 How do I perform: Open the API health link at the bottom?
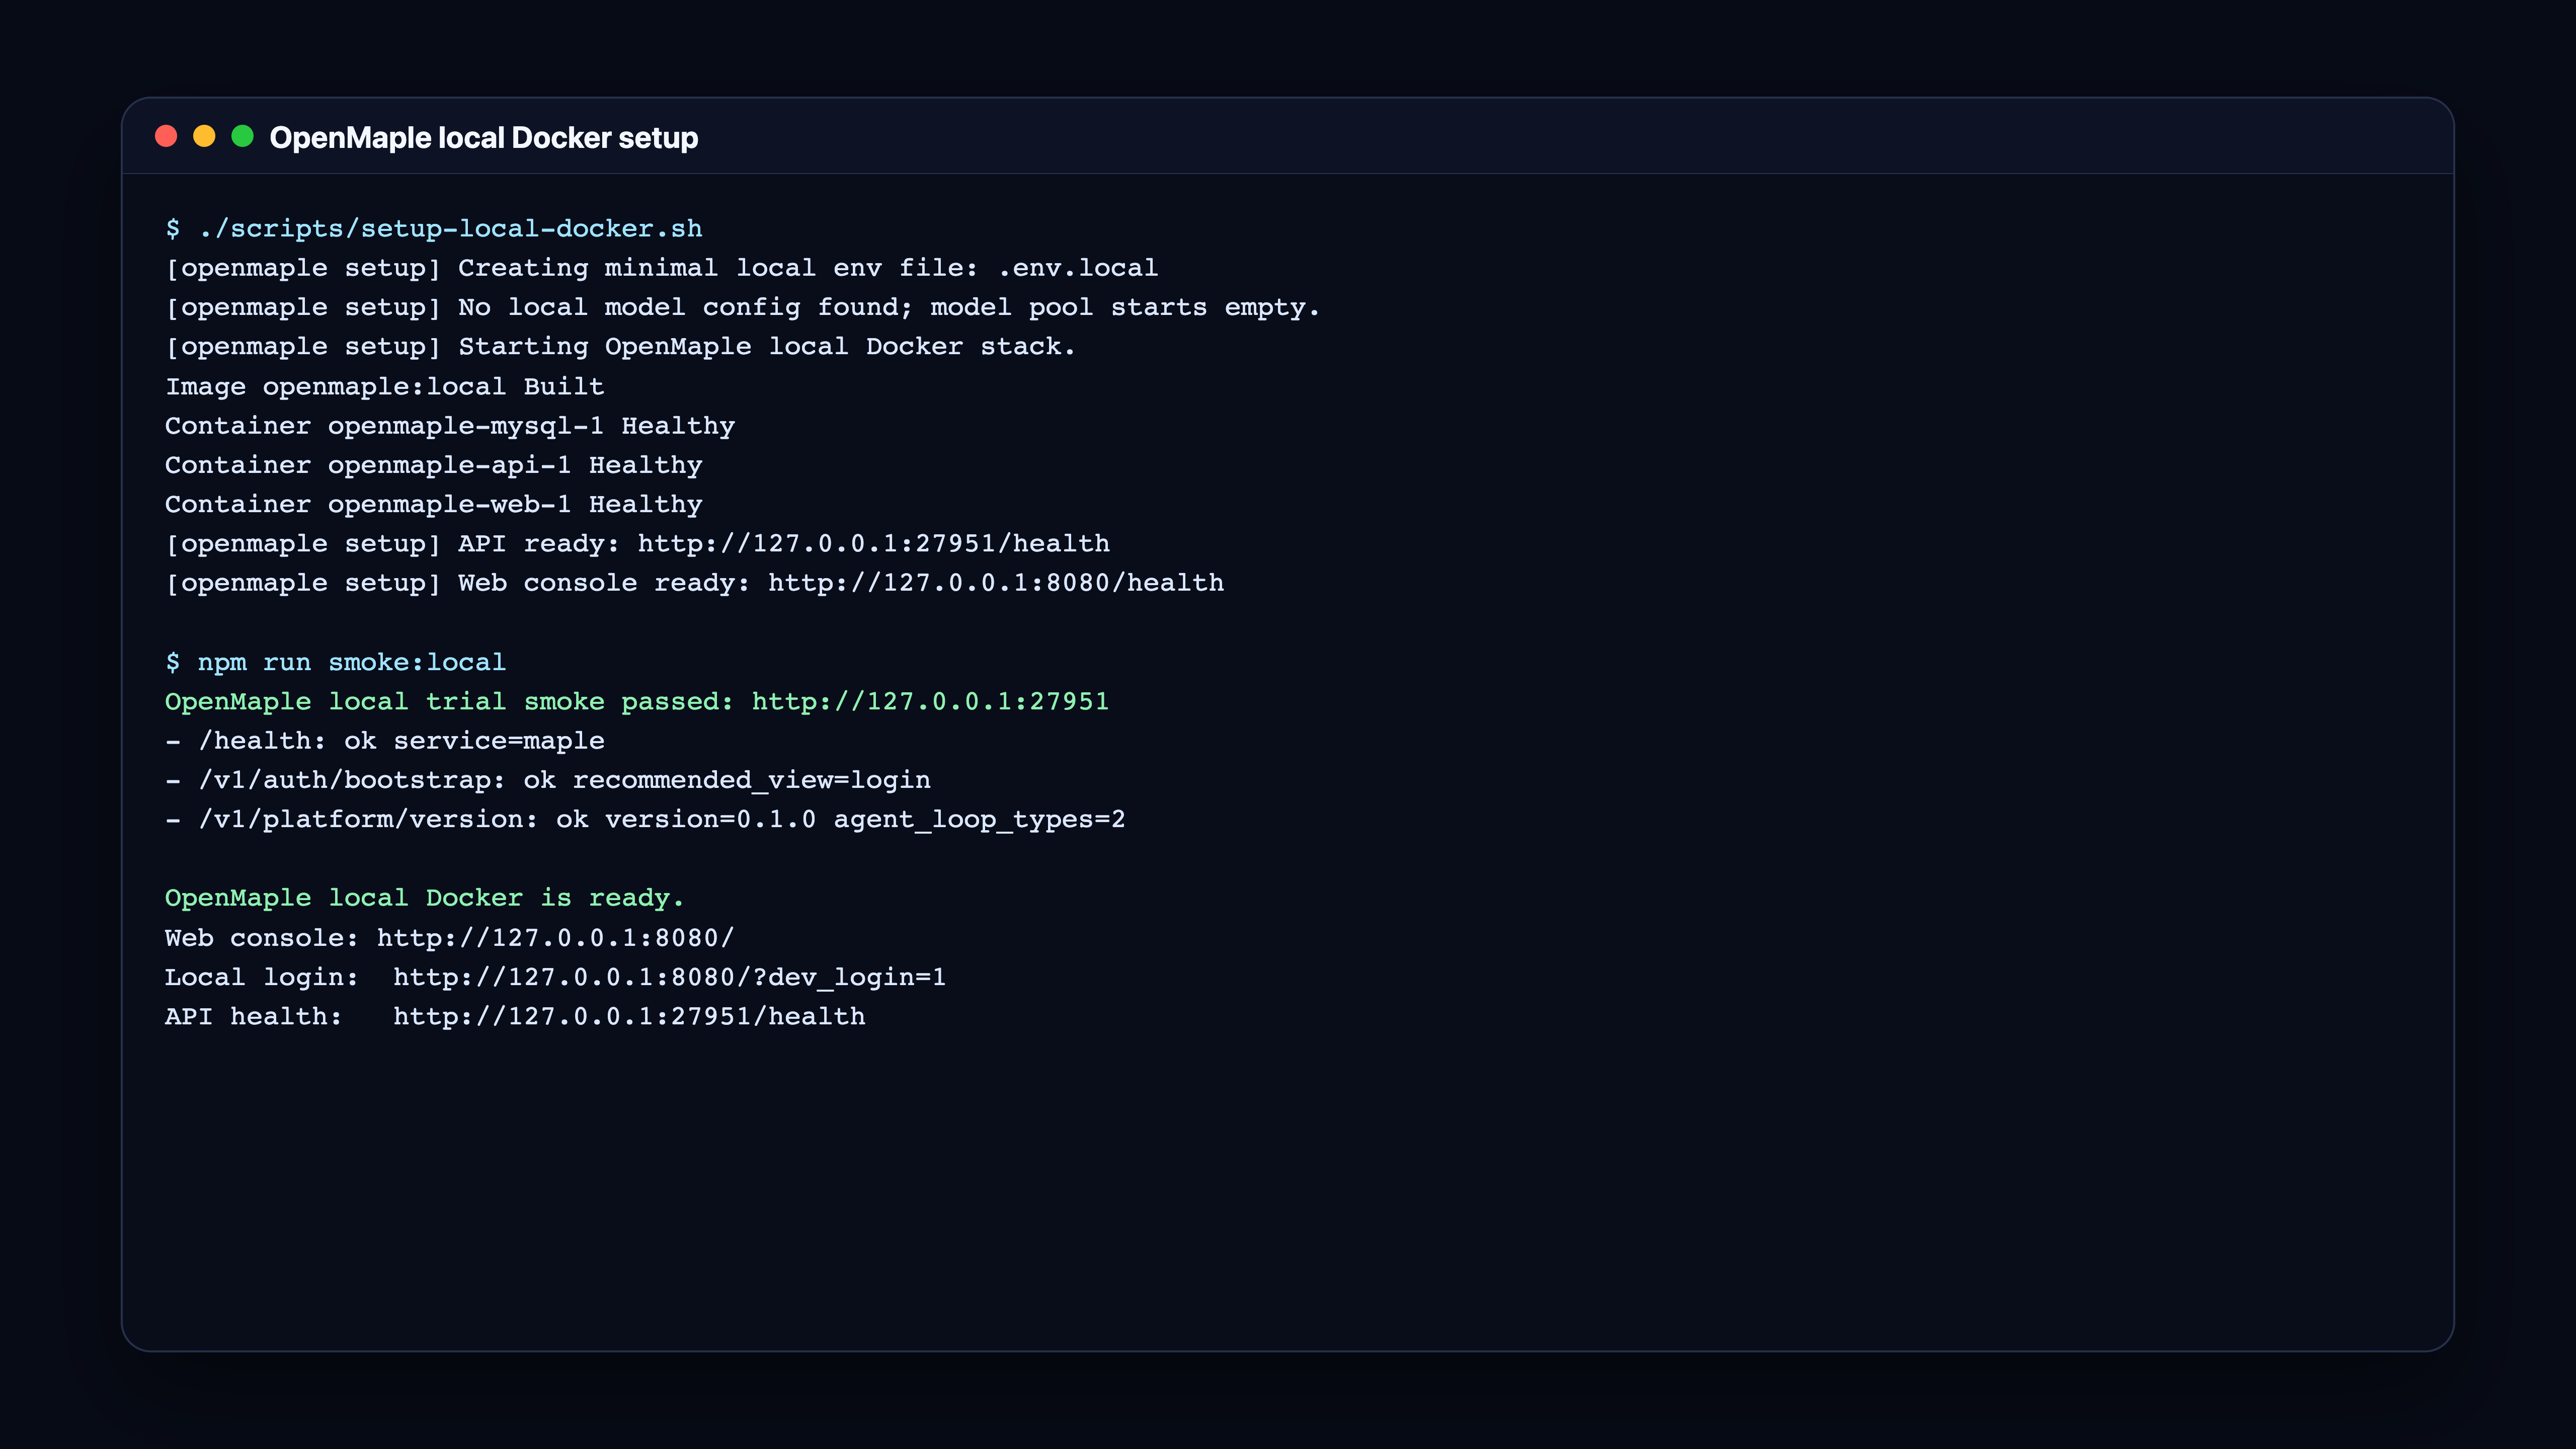pyautogui.click(x=630, y=1016)
